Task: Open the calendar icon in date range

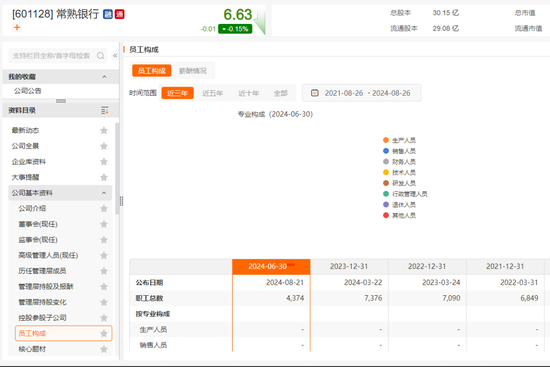Action: (315, 93)
